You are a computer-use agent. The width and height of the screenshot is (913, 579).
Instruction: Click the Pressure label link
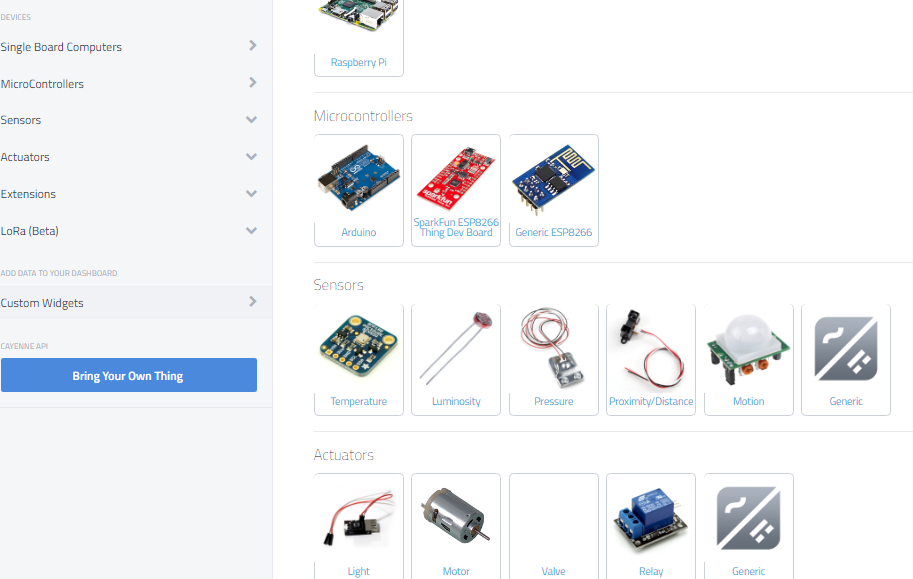tap(554, 401)
